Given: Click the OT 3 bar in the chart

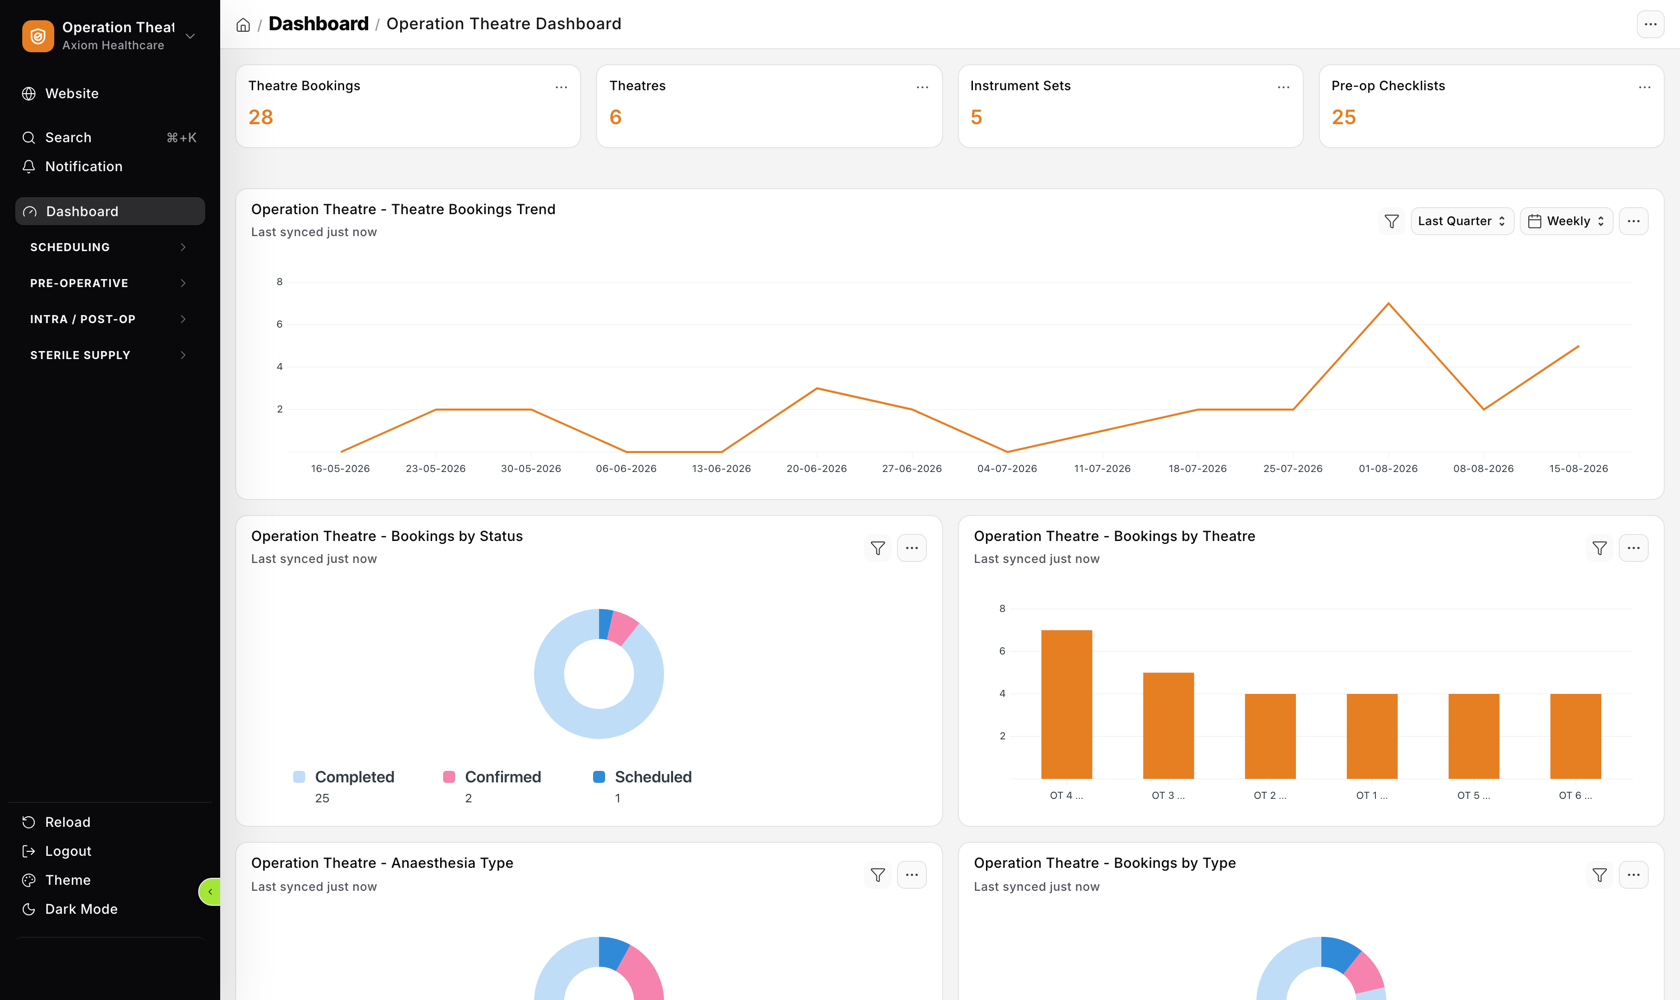Looking at the screenshot, I should [x=1168, y=725].
